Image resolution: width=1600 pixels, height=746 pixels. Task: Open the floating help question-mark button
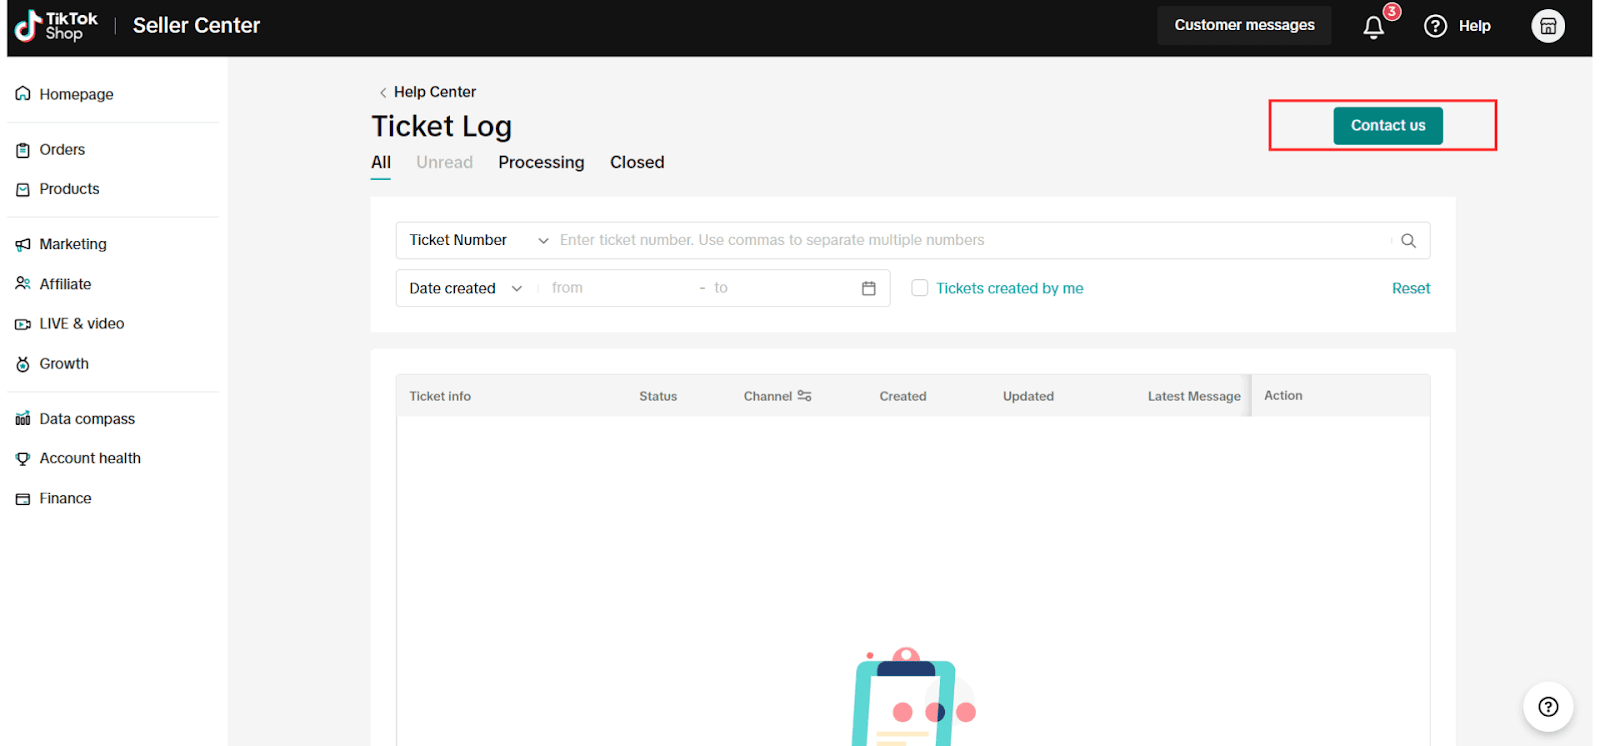[x=1547, y=707]
